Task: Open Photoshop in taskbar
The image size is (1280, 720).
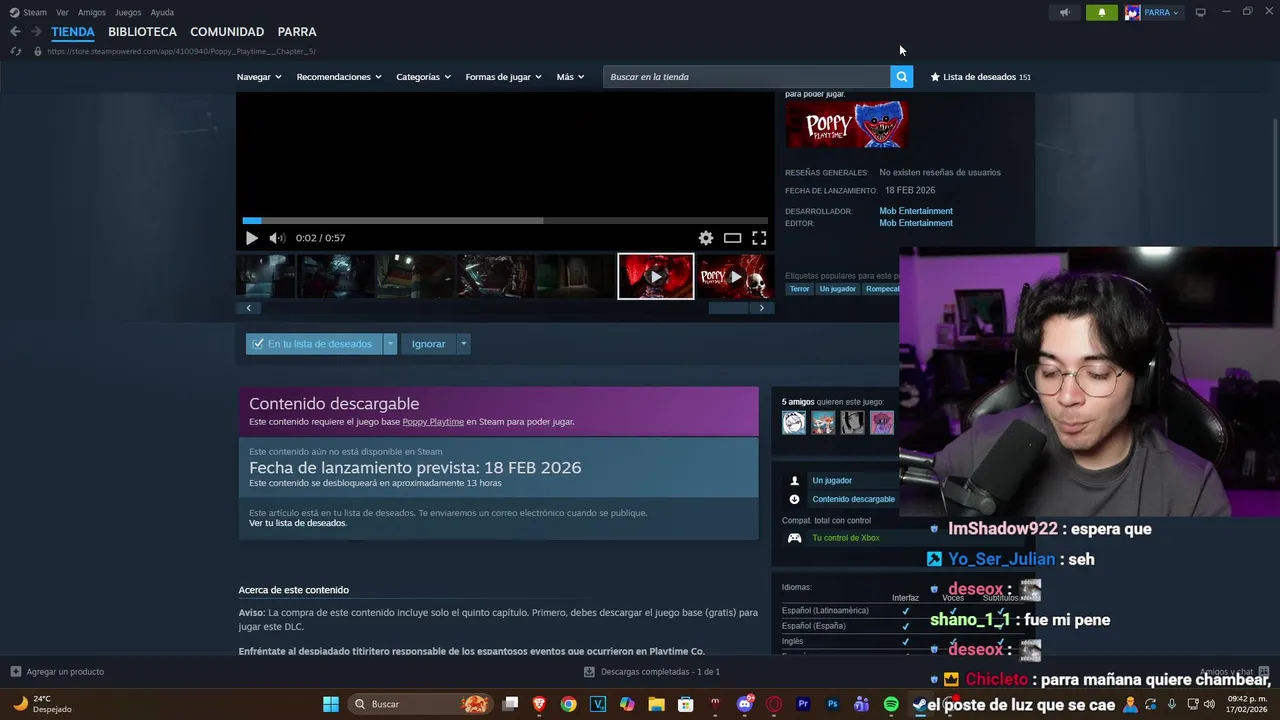Action: click(x=832, y=704)
